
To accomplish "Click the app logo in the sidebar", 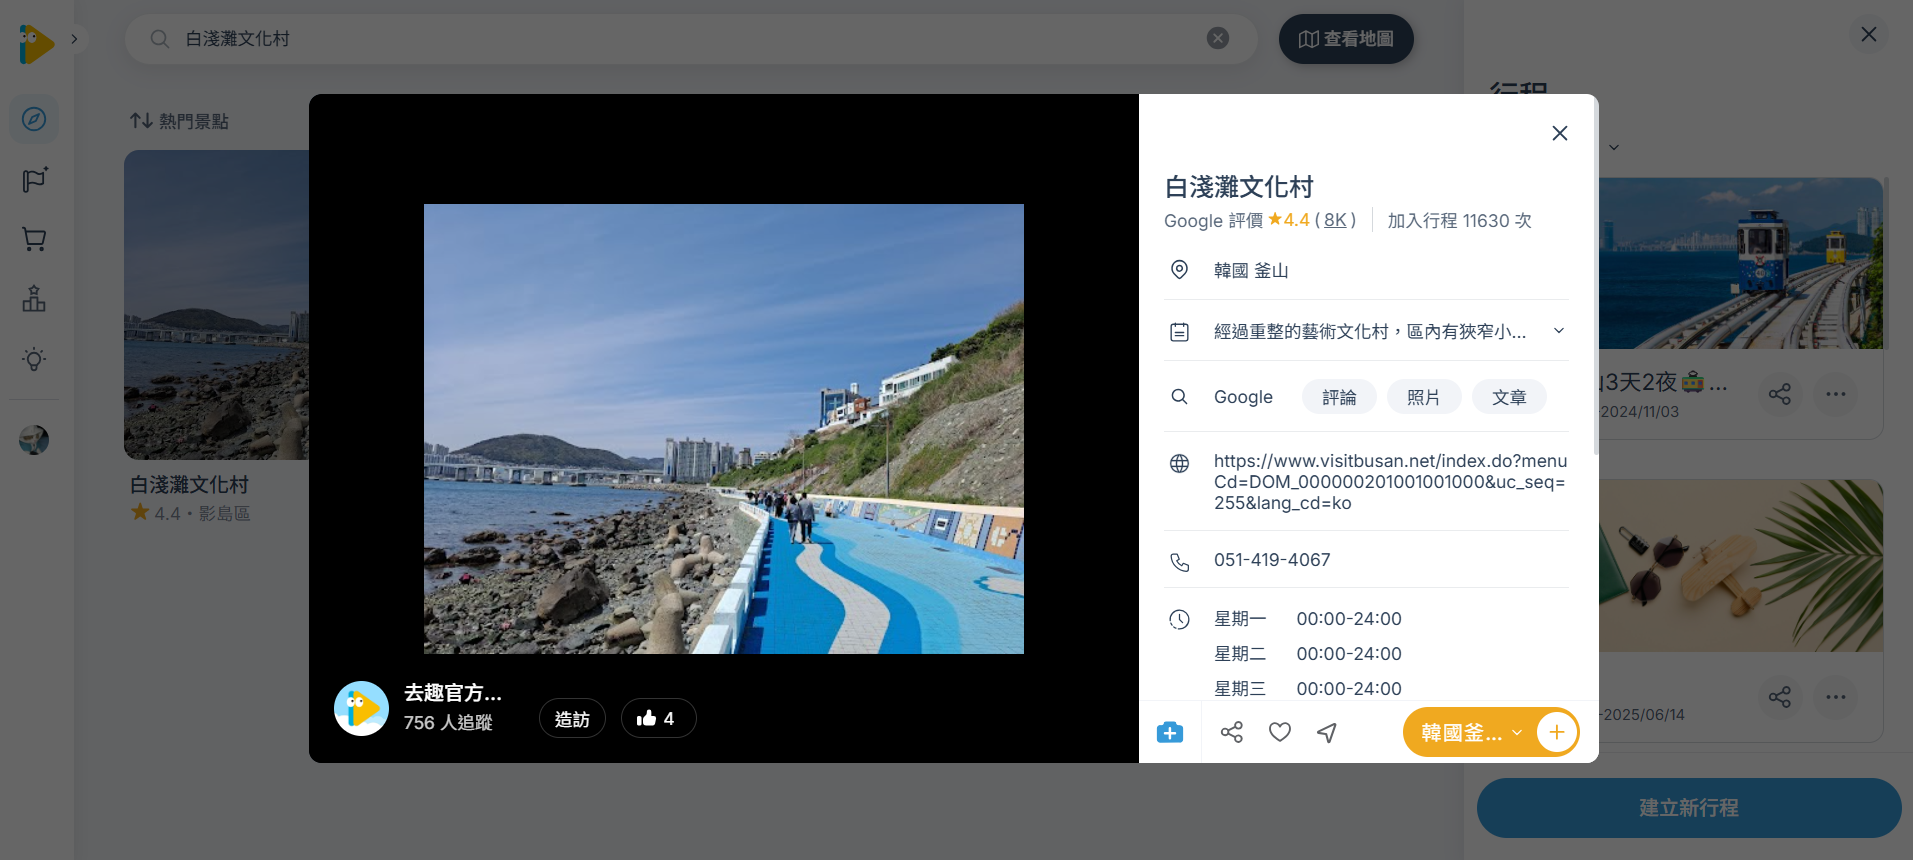I will pos(36,44).
